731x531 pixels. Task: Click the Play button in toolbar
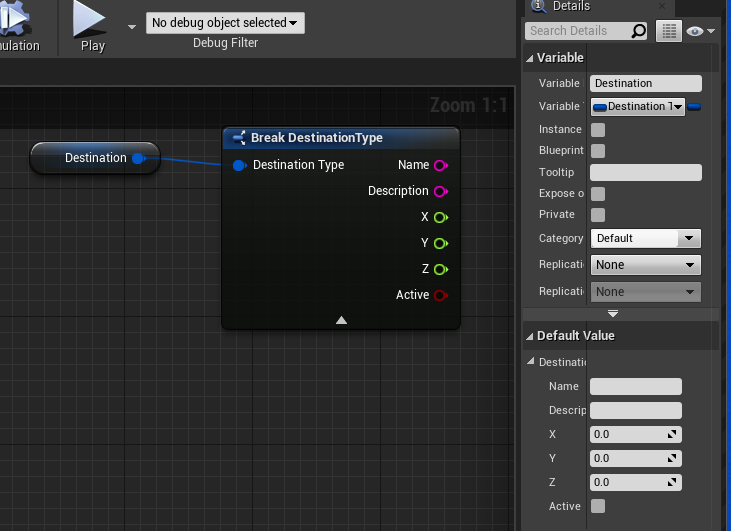click(91, 26)
